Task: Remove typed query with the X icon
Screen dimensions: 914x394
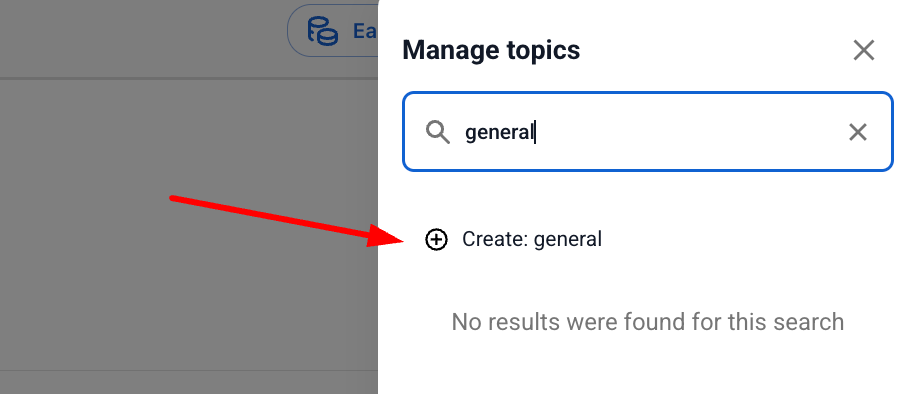Action: point(857,132)
